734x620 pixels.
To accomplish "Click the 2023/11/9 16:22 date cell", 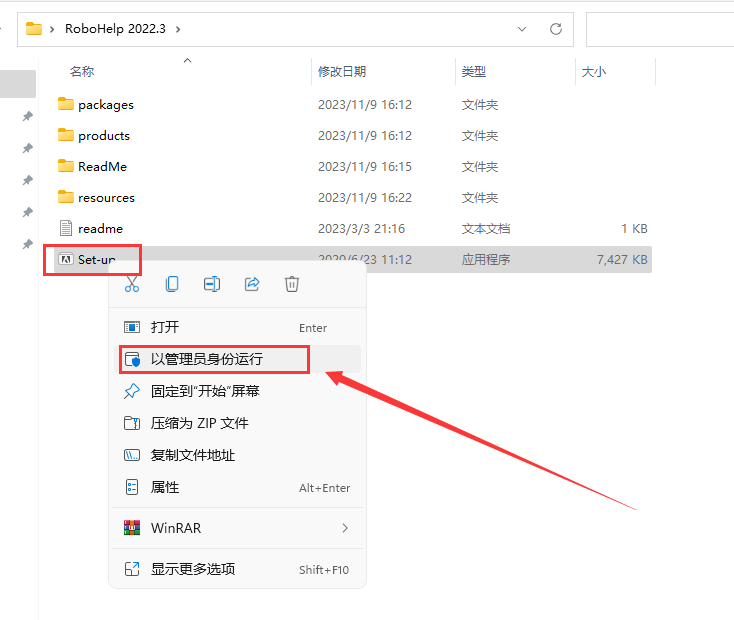I will [x=365, y=198].
